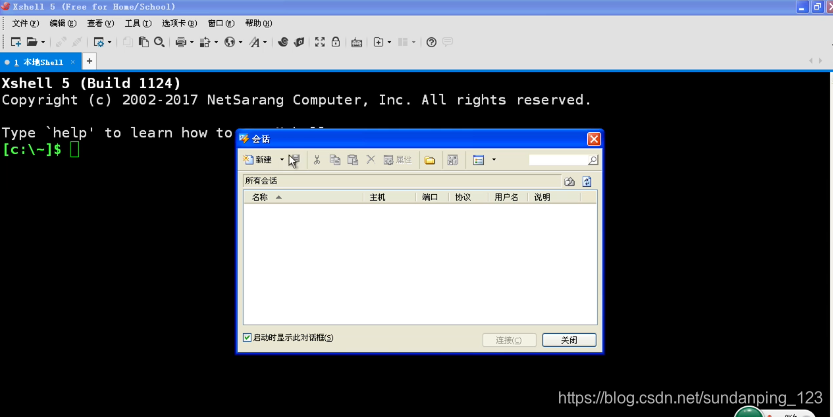Click the search magnifier icon in dialog
This screenshot has height=417, width=833.
tap(593, 160)
